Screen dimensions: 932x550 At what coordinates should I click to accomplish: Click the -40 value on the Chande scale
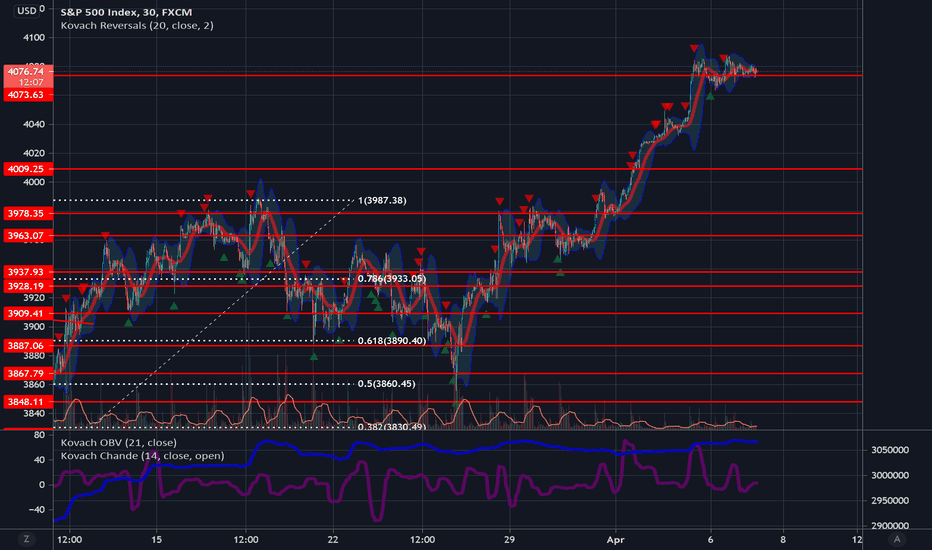coord(37,510)
